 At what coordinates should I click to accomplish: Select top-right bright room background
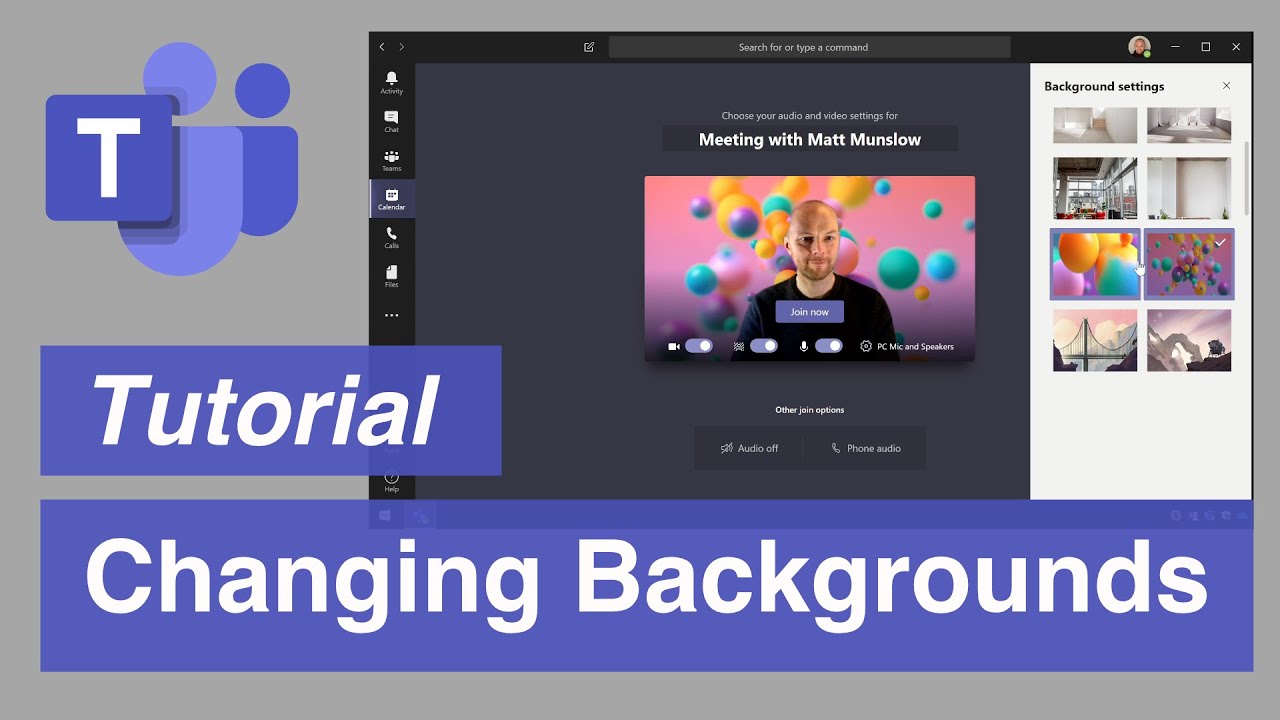point(1189,125)
